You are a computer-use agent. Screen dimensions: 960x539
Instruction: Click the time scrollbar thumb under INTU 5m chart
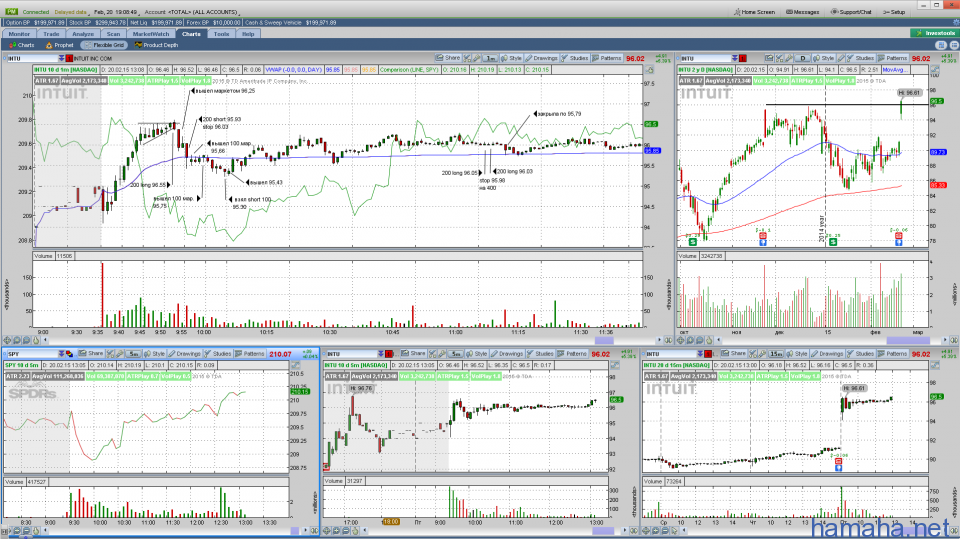(602, 530)
